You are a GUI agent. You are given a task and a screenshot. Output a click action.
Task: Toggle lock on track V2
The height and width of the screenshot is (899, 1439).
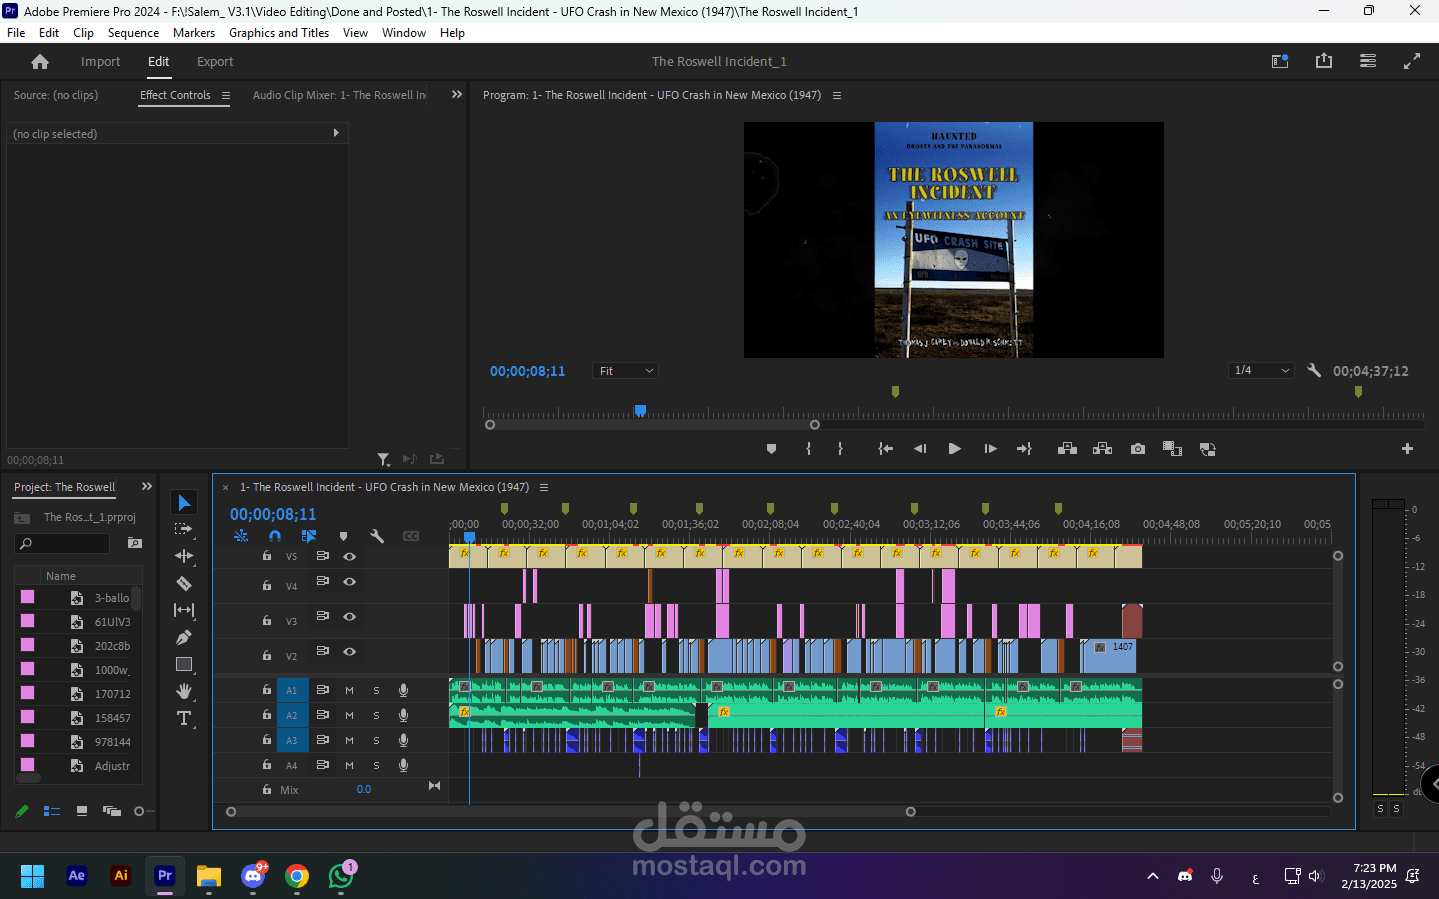pos(267,656)
